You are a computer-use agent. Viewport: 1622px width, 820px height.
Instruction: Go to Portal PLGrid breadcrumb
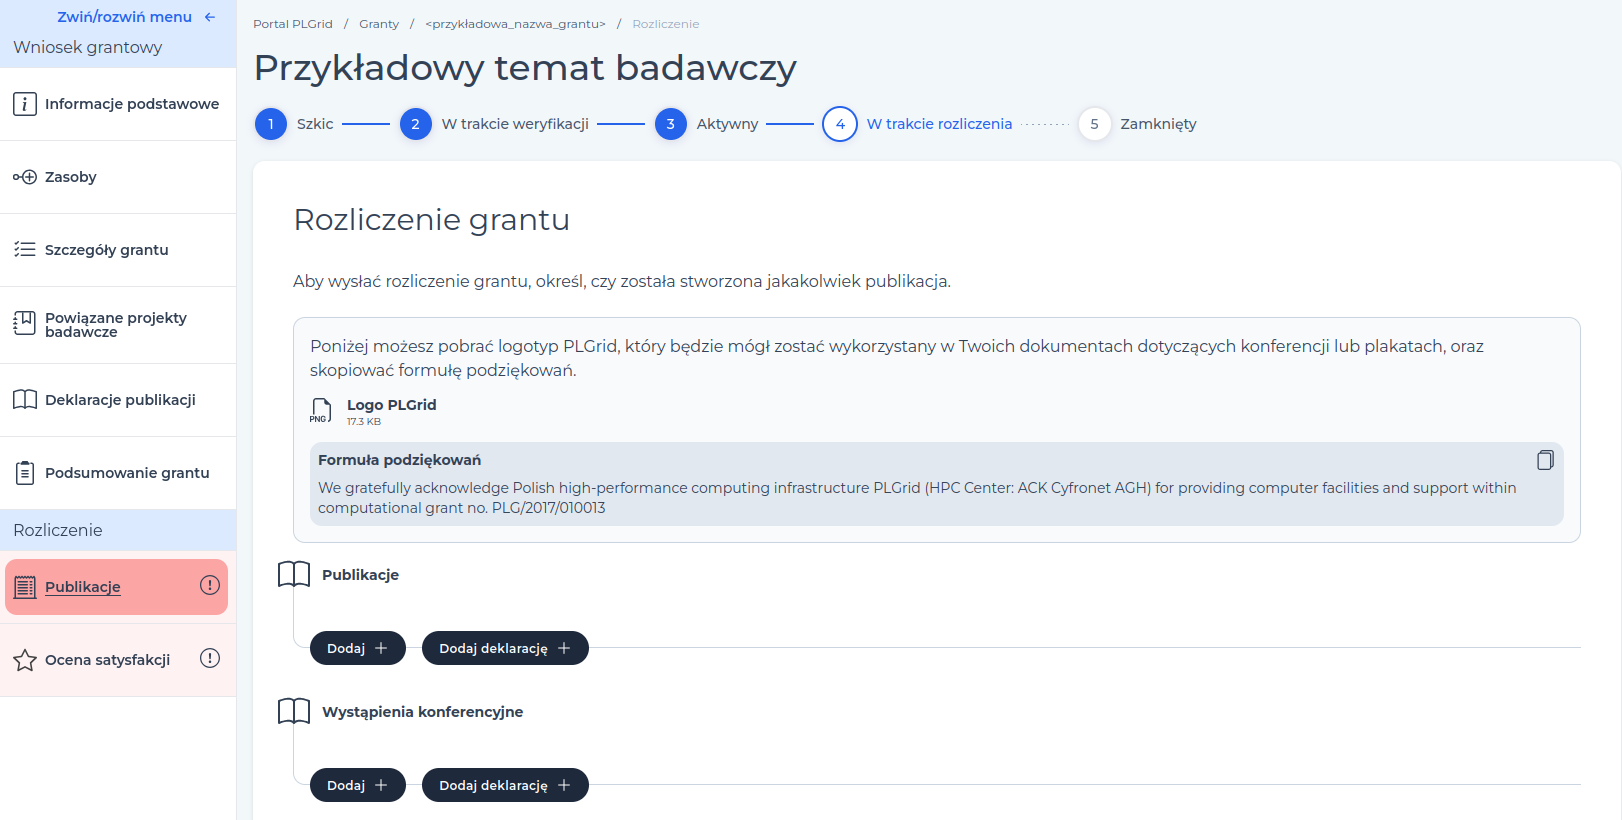point(293,24)
